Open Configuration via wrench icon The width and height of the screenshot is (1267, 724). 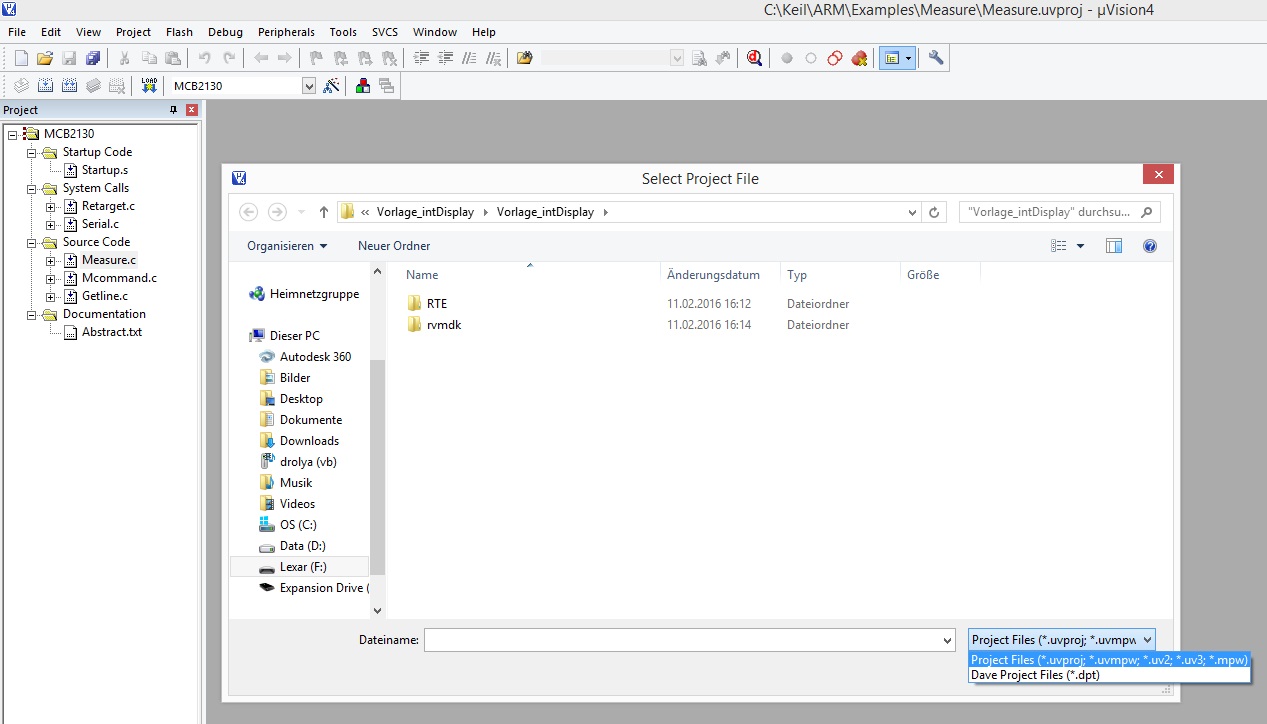click(936, 58)
